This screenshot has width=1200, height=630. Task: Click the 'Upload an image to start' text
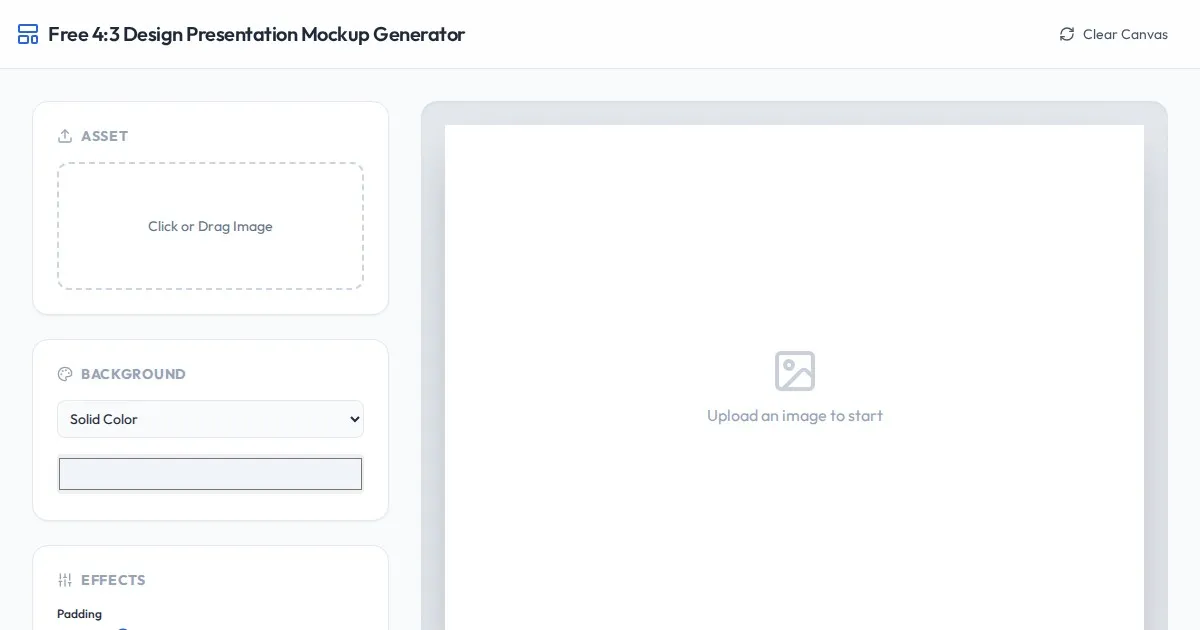(x=795, y=415)
